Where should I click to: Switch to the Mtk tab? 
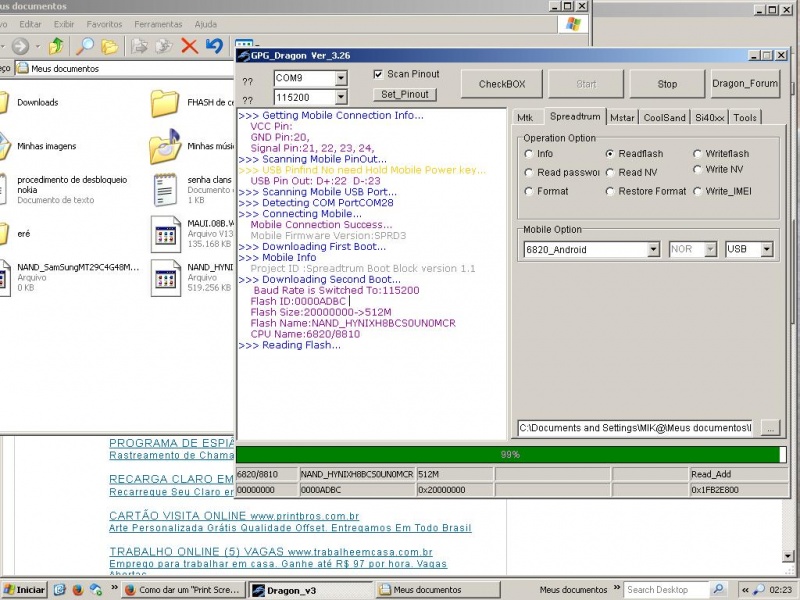tap(525, 118)
